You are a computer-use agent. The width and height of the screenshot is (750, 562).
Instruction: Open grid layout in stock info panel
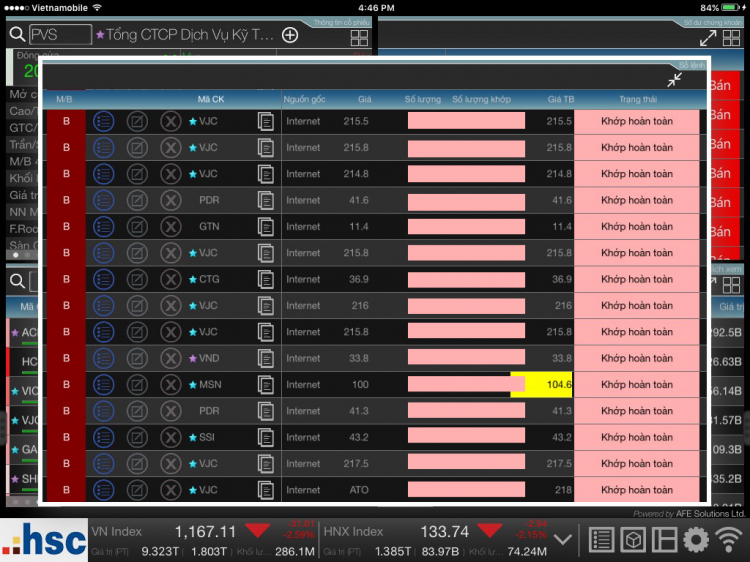(x=359, y=37)
